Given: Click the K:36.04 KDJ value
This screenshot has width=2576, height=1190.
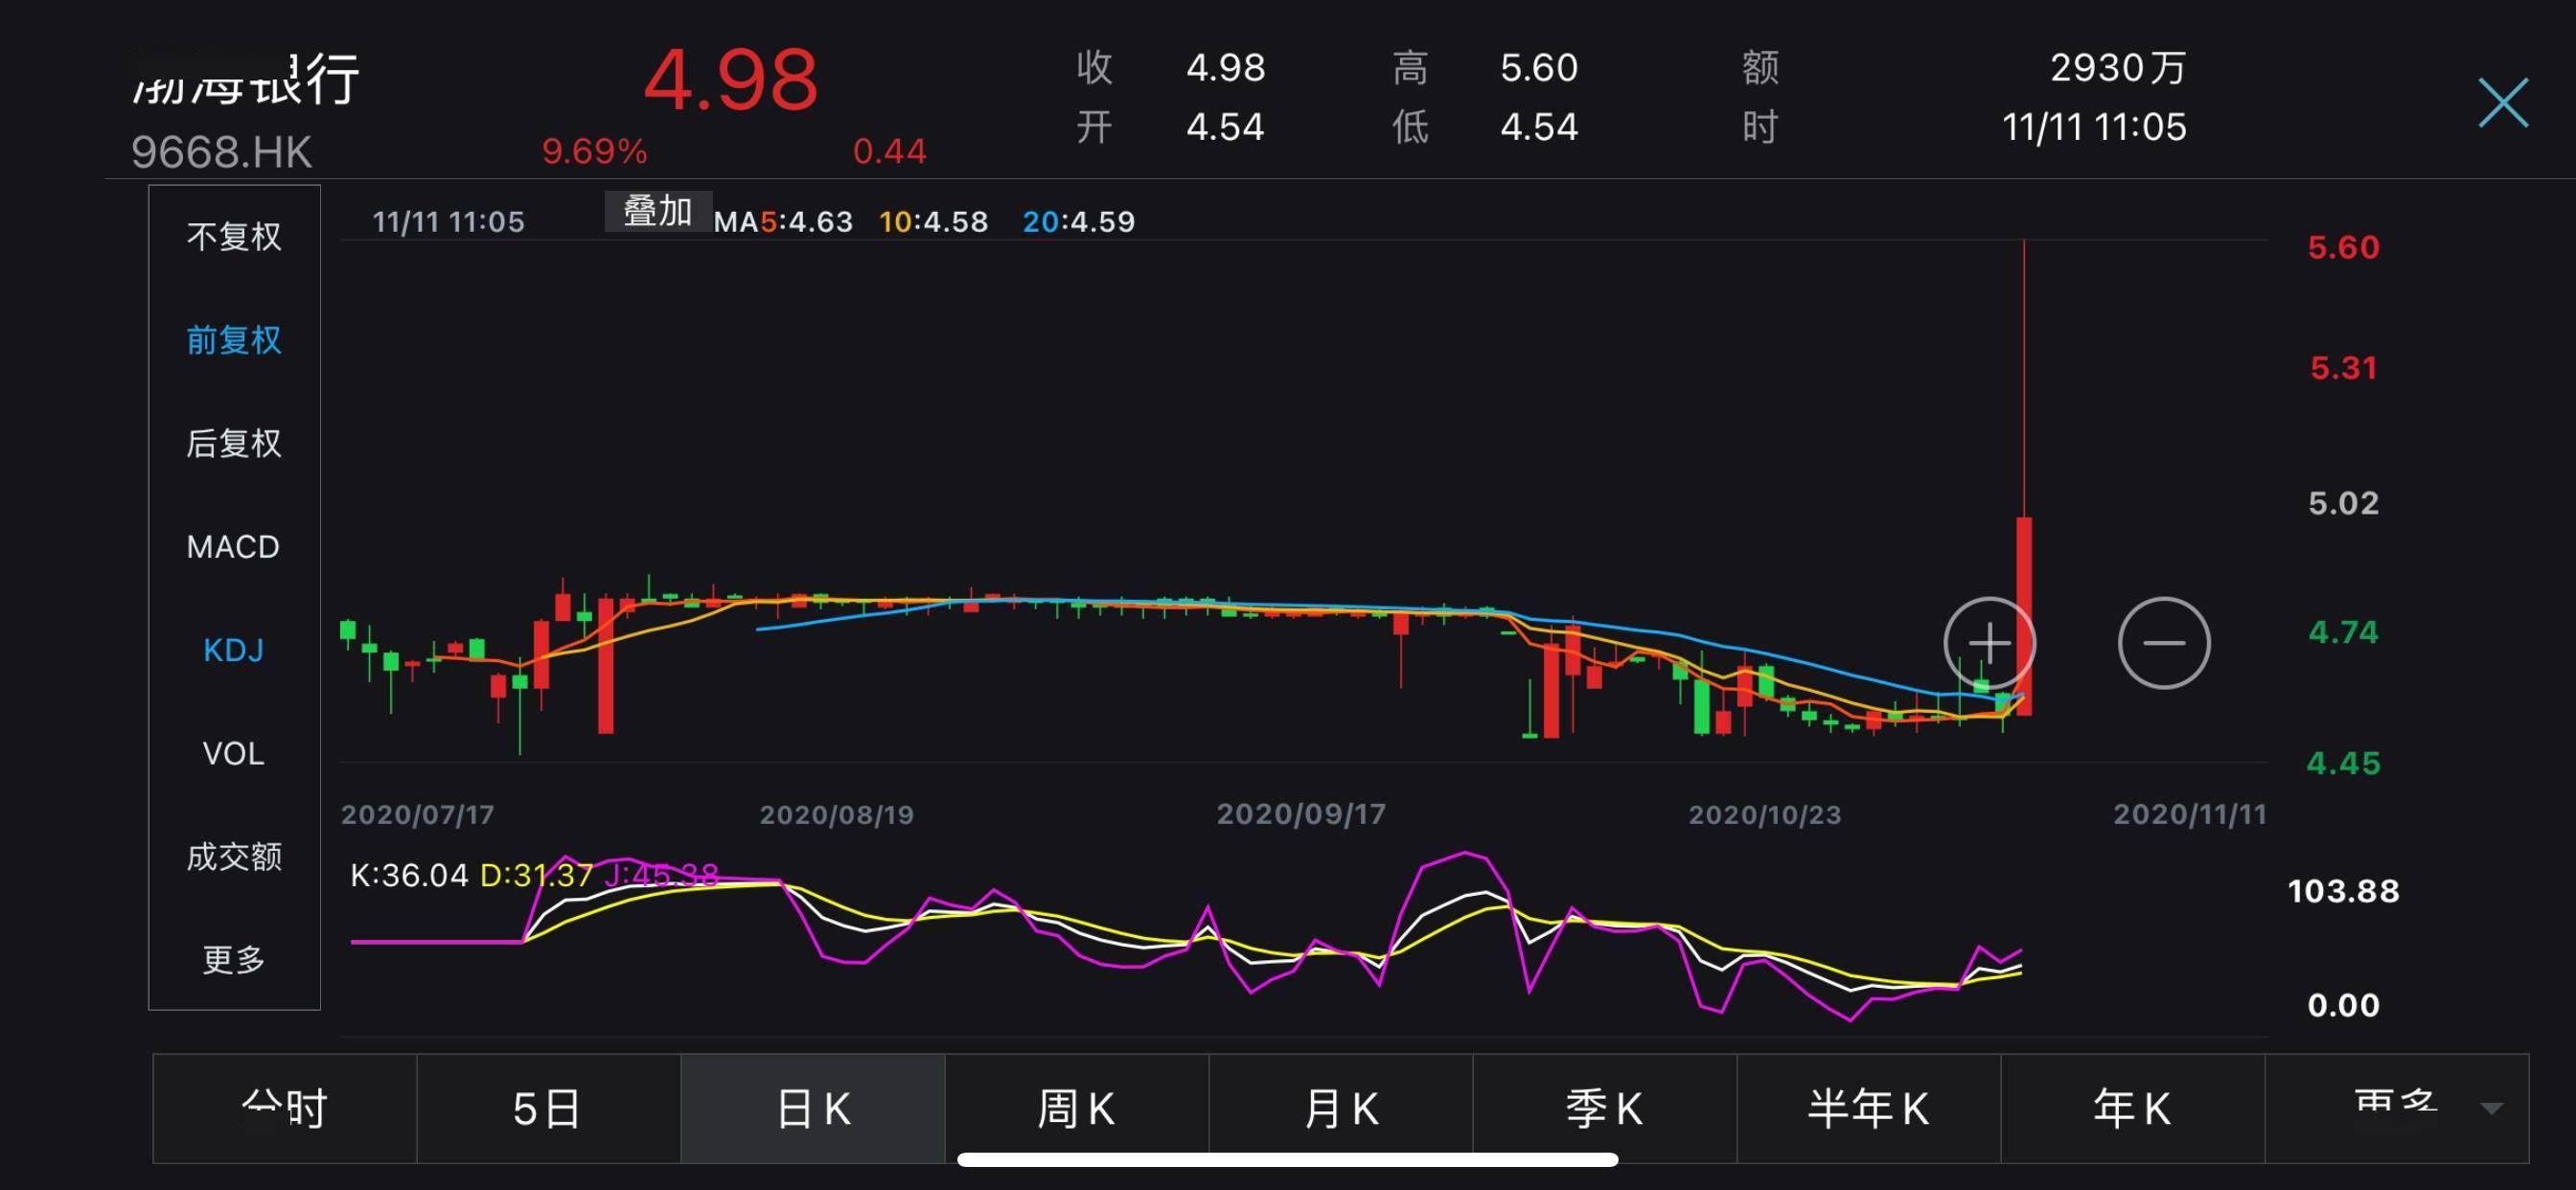Looking at the screenshot, I should 409,876.
